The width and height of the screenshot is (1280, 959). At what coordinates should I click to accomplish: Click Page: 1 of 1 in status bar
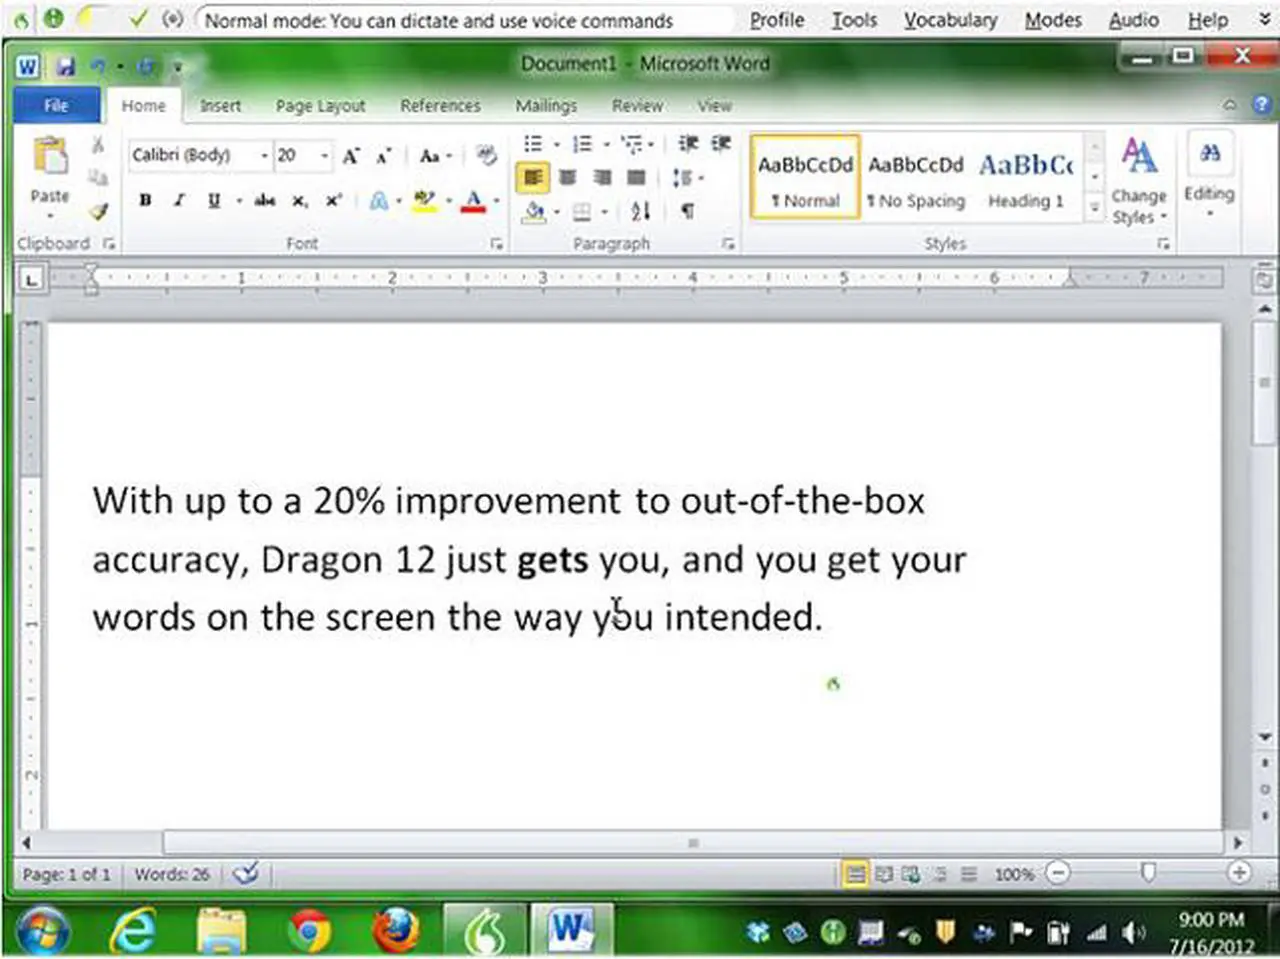[x=66, y=874]
